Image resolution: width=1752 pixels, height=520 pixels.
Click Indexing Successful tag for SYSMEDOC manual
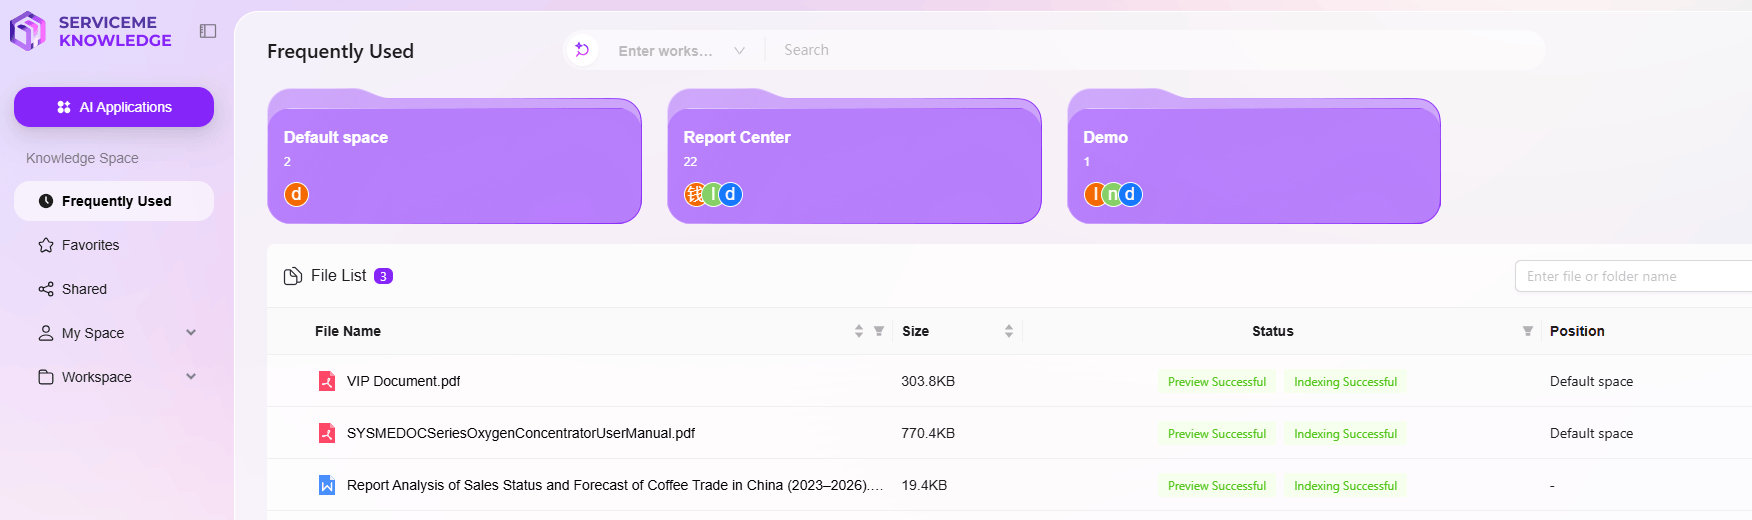tap(1345, 434)
